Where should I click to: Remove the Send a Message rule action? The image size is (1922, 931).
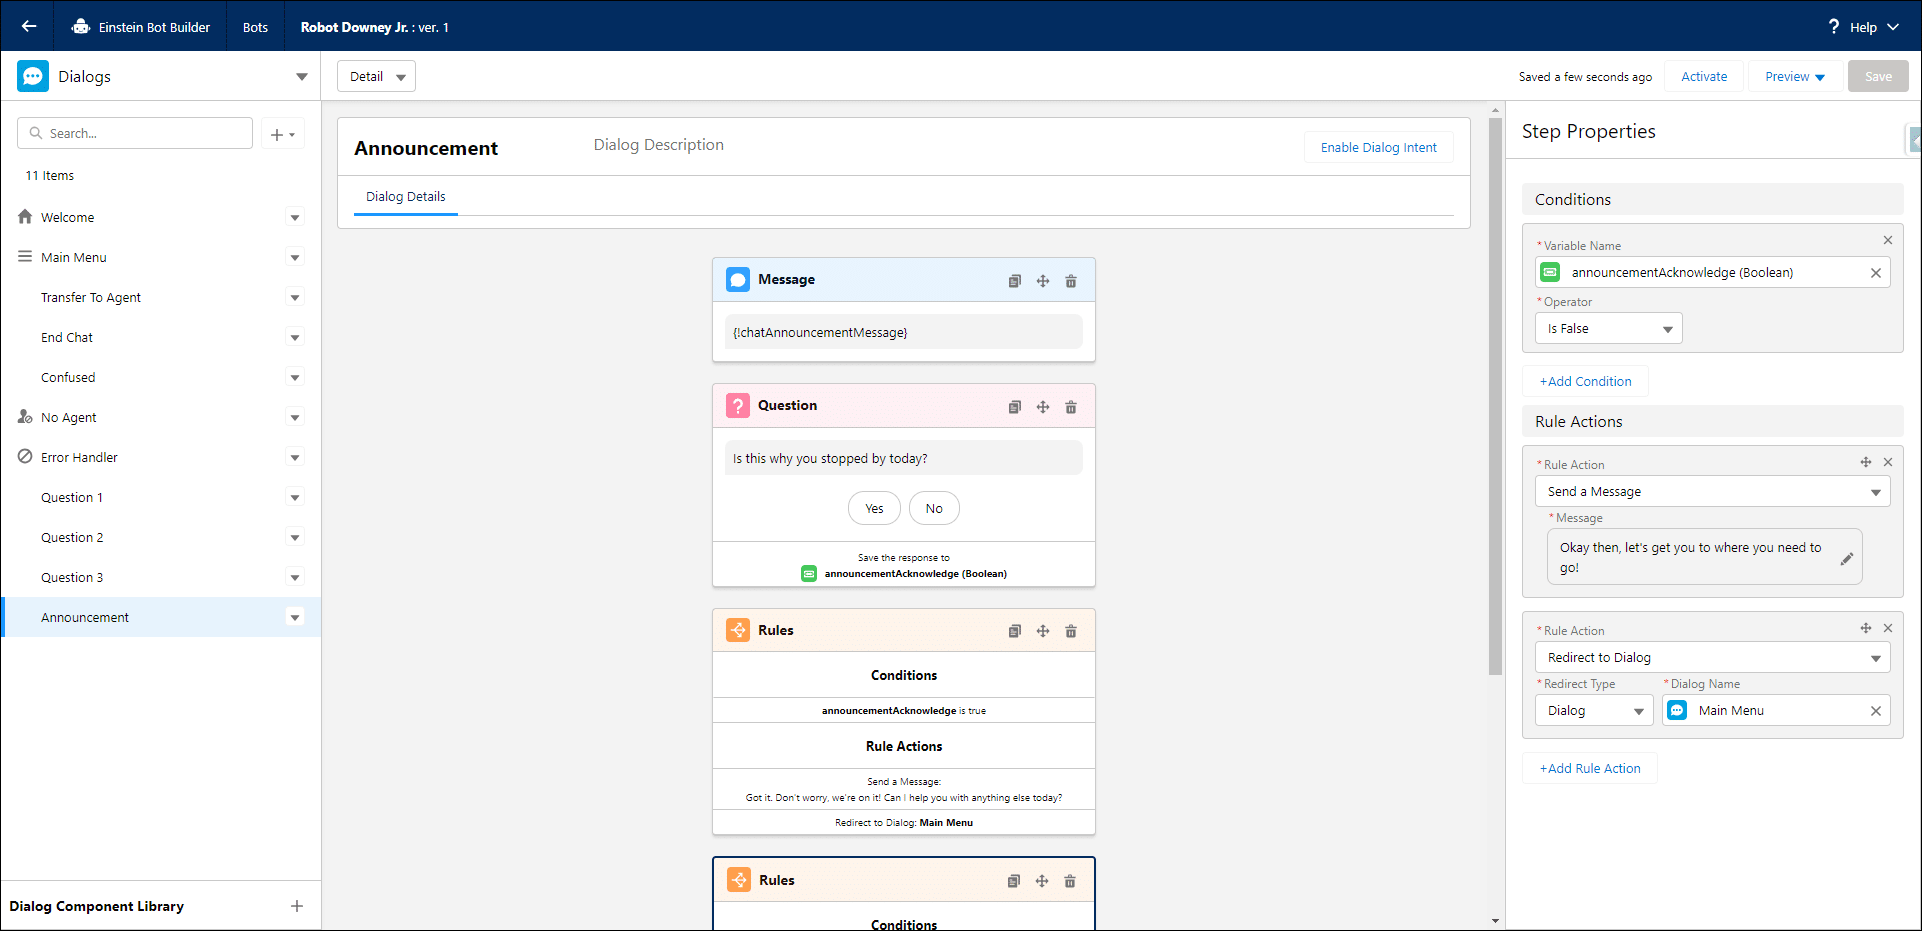[1888, 462]
